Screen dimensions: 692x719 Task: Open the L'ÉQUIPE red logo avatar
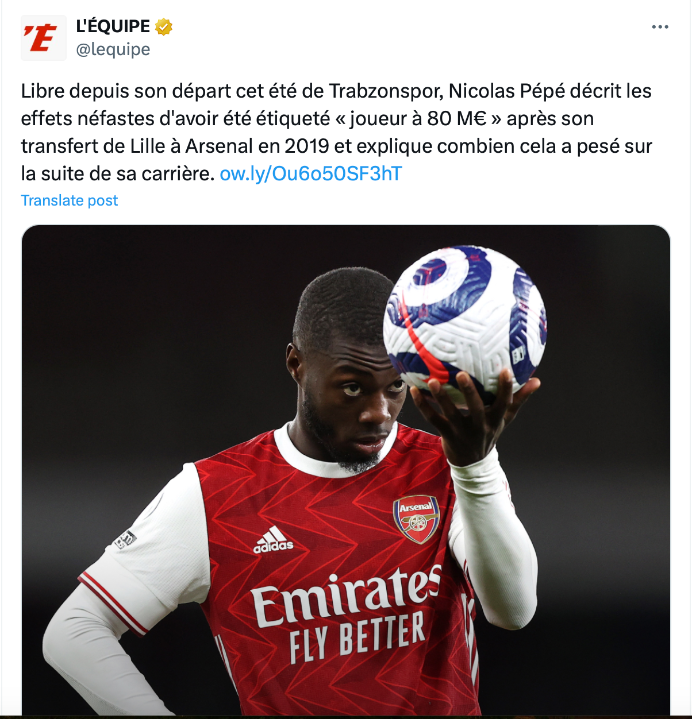[x=44, y=38]
